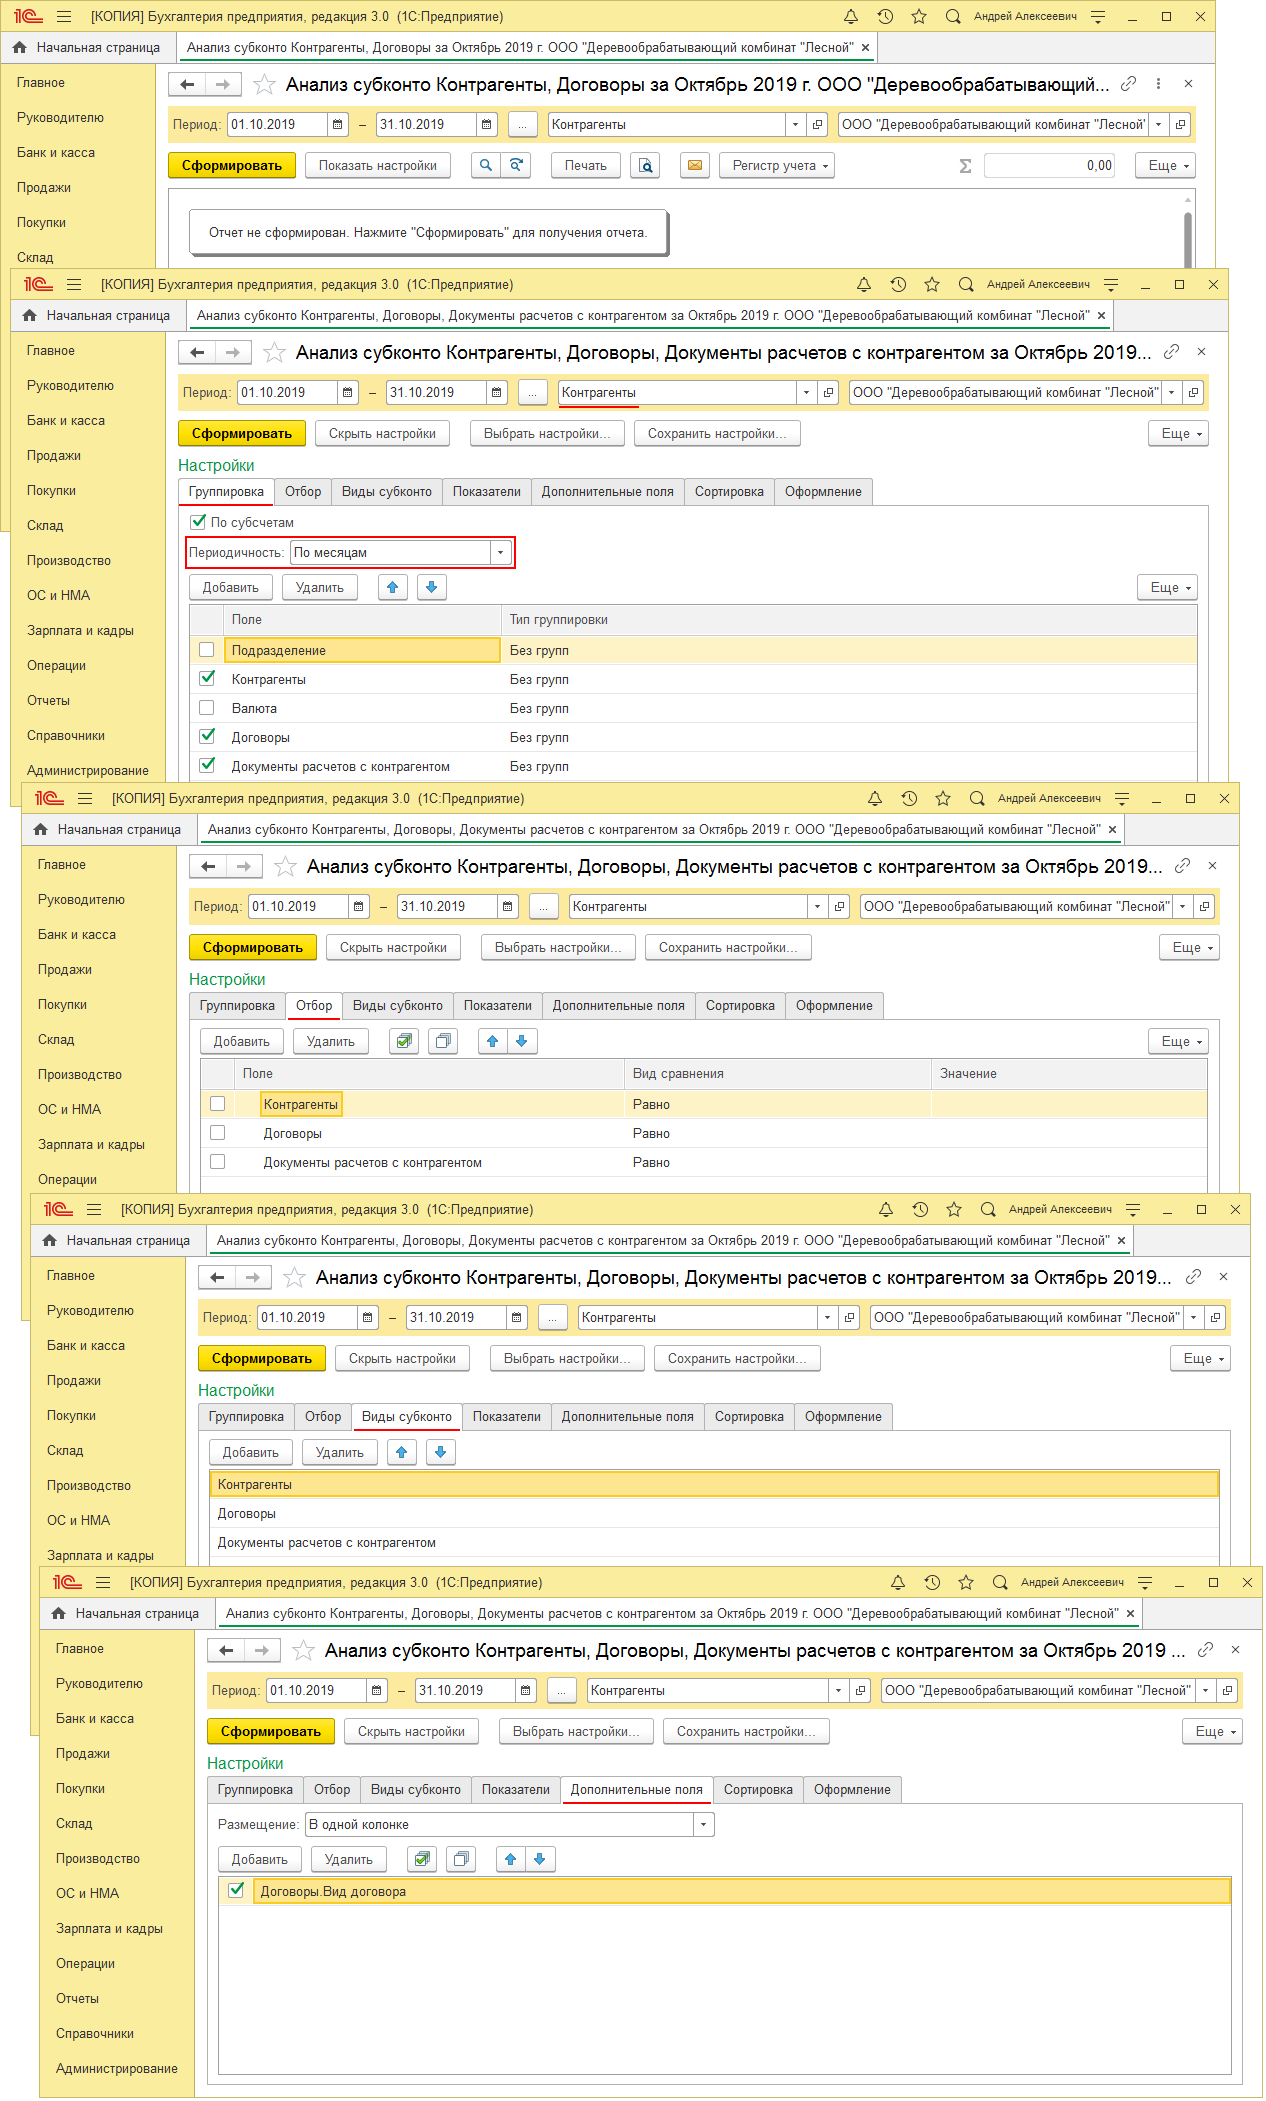The image size is (1266, 2101).
Task: Click Выбрать настройки in the Группировка settings window
Action: tap(547, 434)
